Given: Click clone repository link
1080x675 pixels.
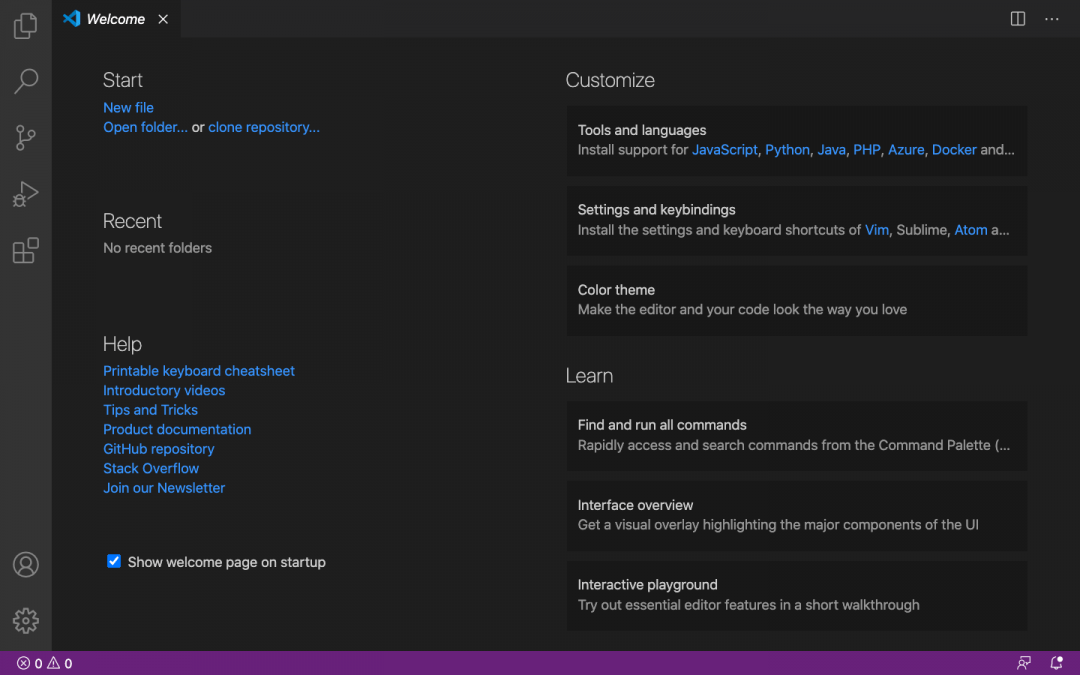Looking at the screenshot, I should (263, 127).
